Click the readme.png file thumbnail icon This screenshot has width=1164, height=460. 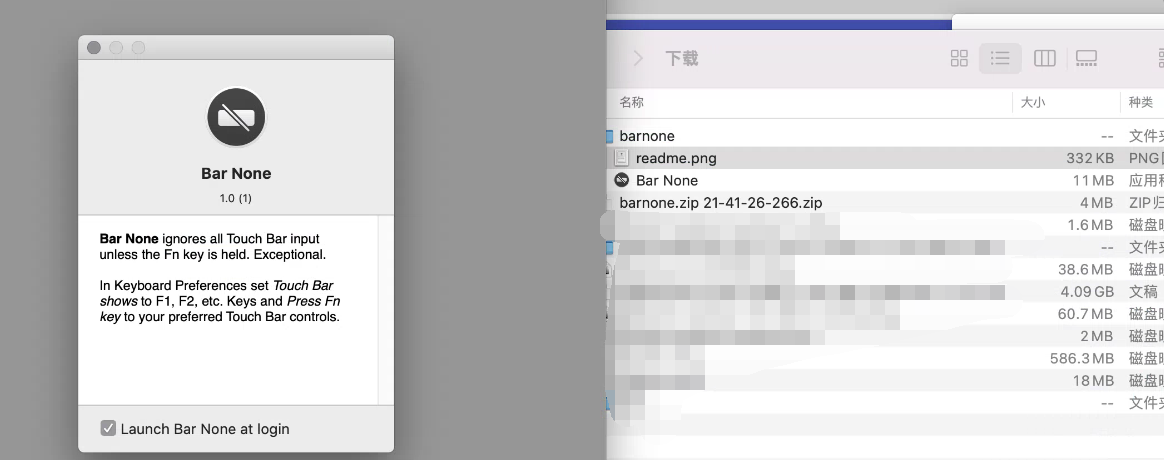point(621,158)
